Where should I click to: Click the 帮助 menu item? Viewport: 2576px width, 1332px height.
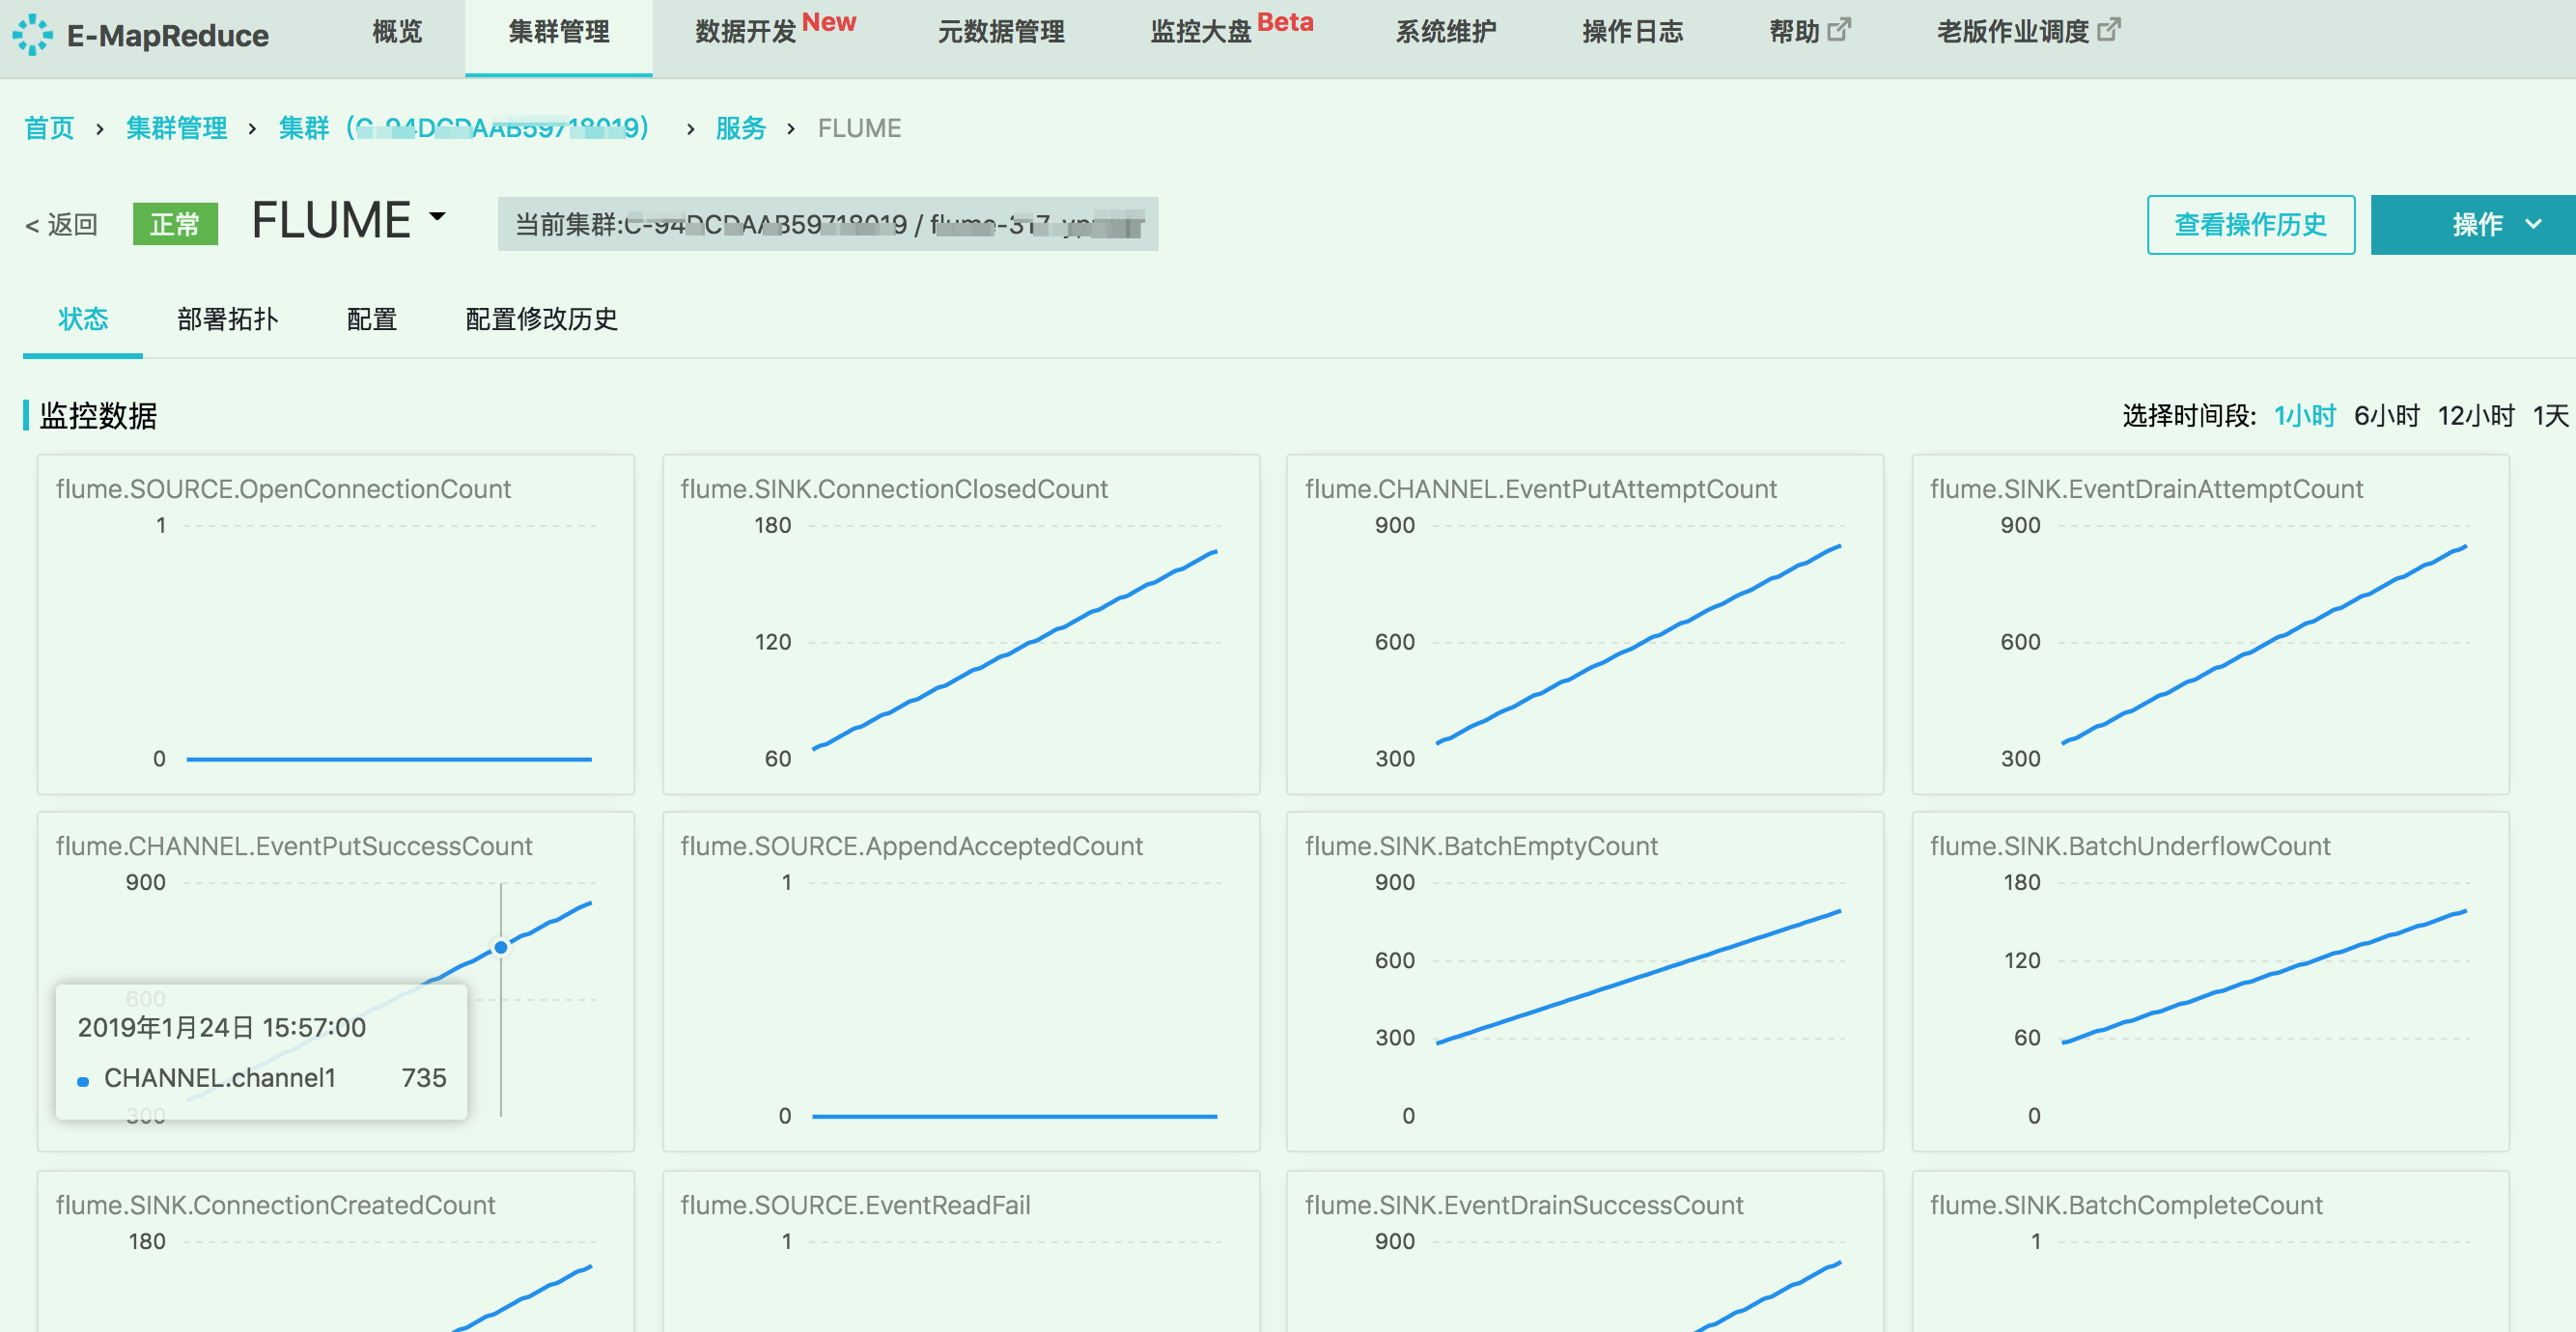pos(1794,32)
